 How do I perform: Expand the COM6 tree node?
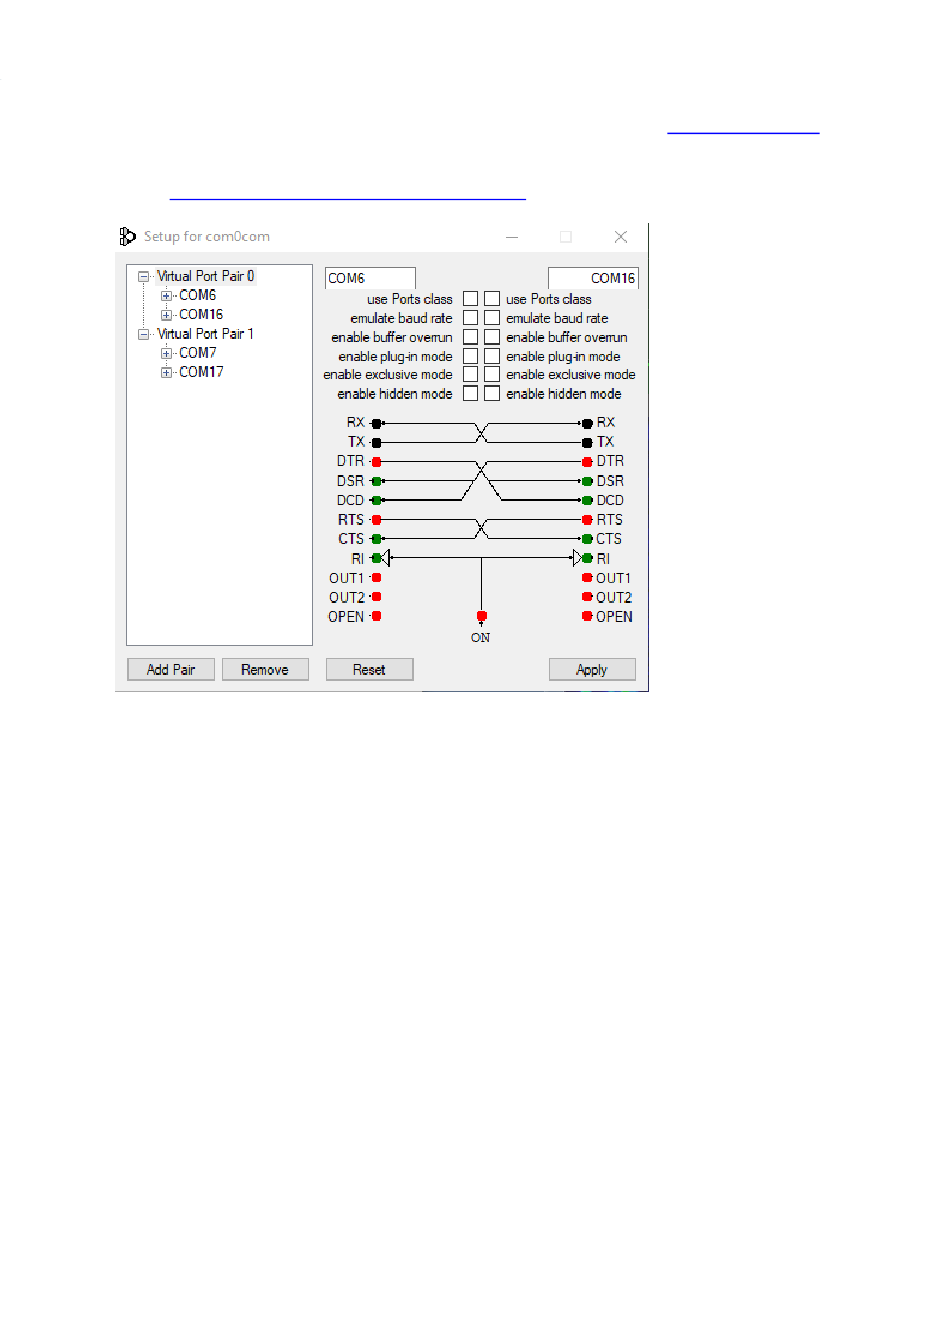point(166,296)
